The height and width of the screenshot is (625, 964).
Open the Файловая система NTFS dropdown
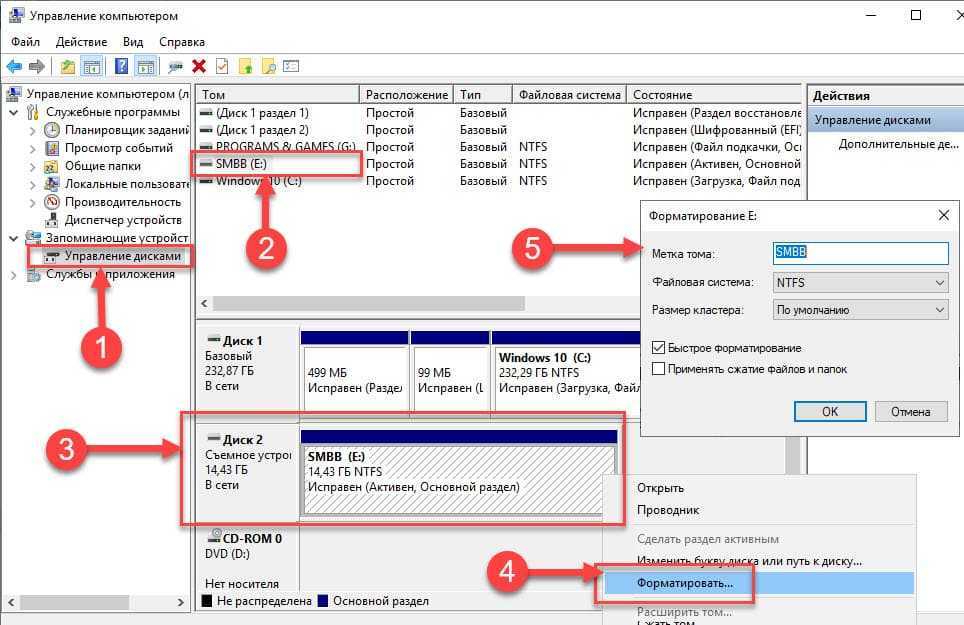(x=859, y=283)
